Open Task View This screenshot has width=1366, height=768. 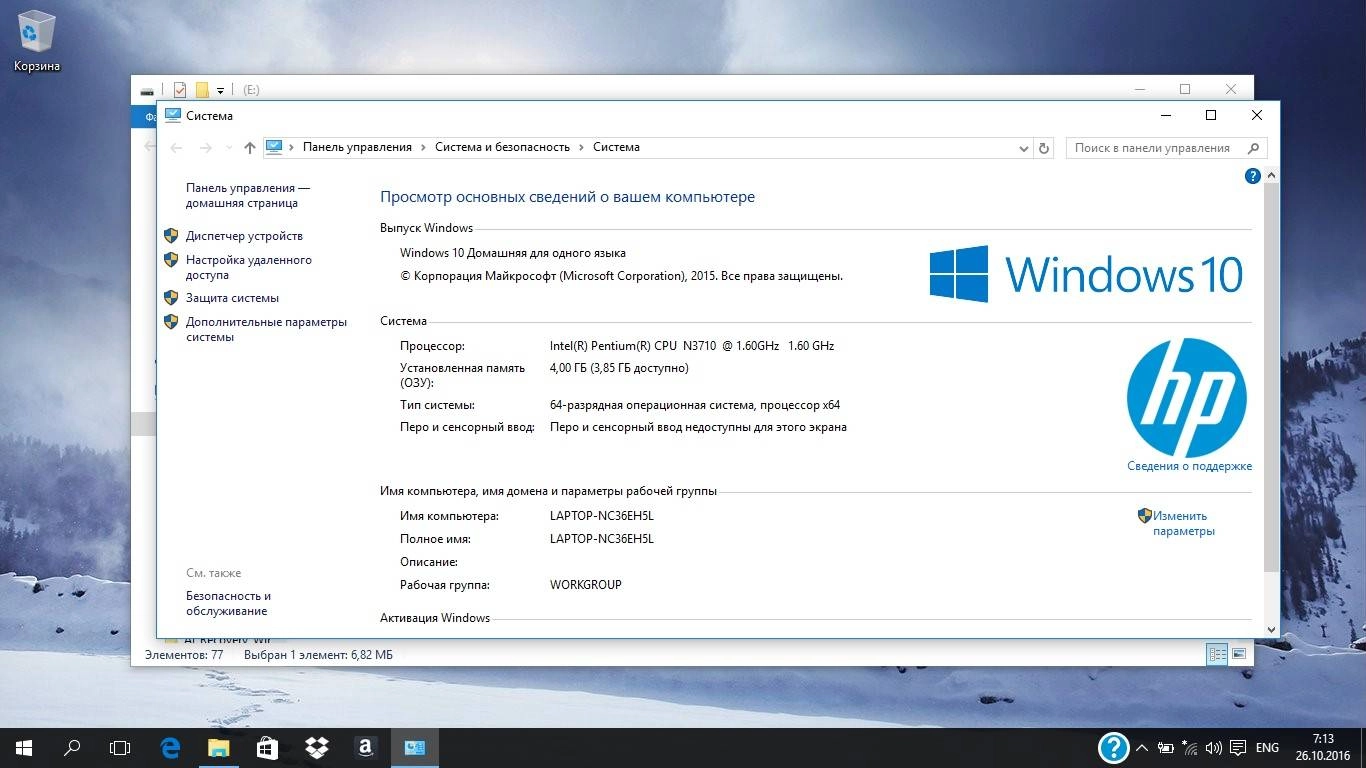[120, 747]
